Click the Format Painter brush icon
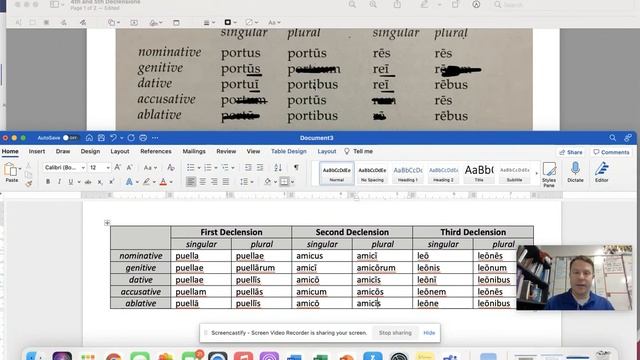 28,184
